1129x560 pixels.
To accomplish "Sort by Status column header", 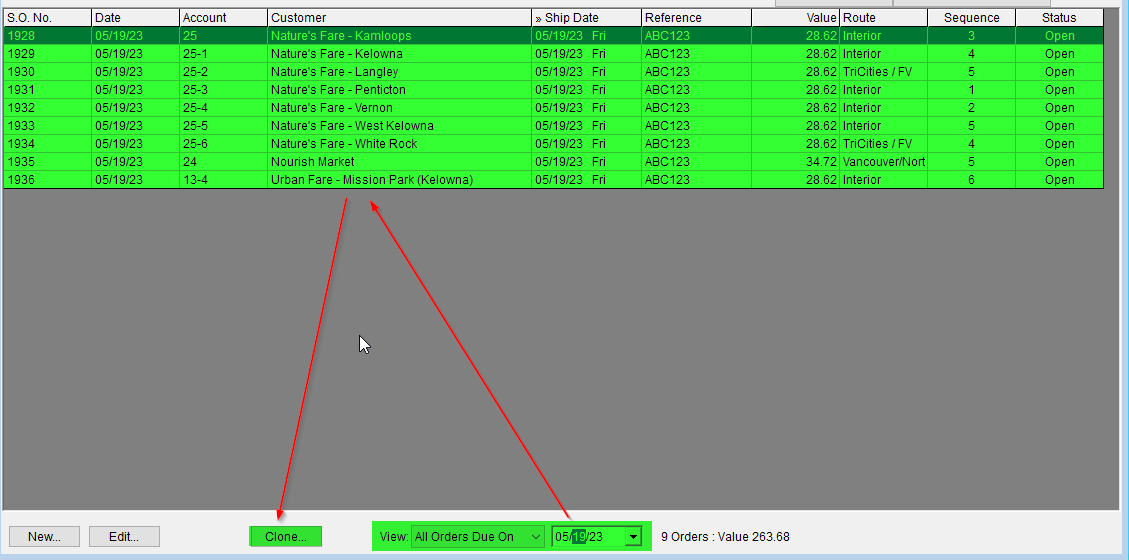I will [1059, 17].
